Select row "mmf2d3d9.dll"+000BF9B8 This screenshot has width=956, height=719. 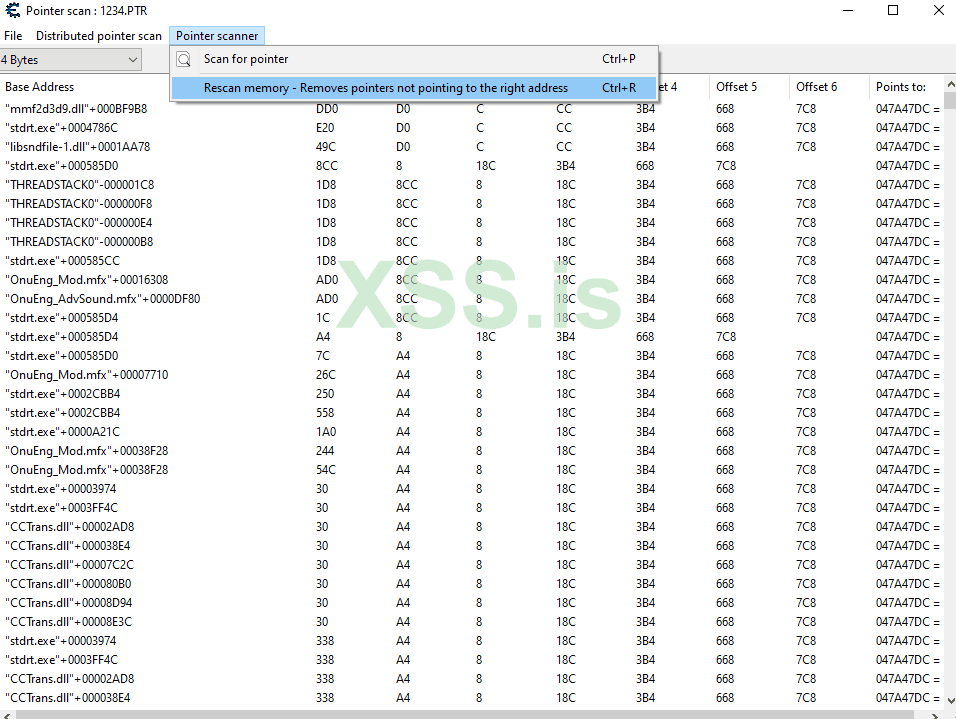click(x=472, y=109)
